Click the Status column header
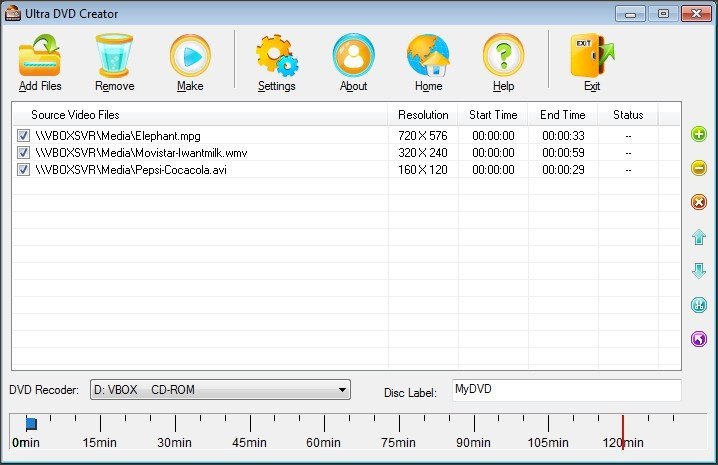The width and height of the screenshot is (718, 465). click(x=628, y=115)
